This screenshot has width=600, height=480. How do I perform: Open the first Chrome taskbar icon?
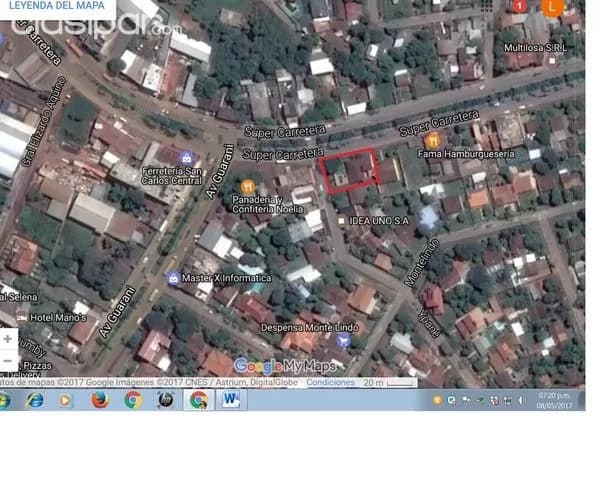[133, 400]
